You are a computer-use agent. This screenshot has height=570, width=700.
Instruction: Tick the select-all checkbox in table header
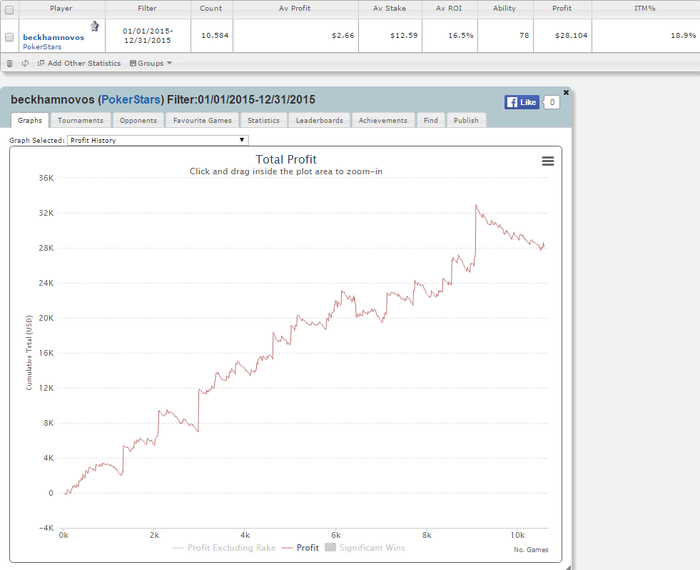[x=9, y=9]
